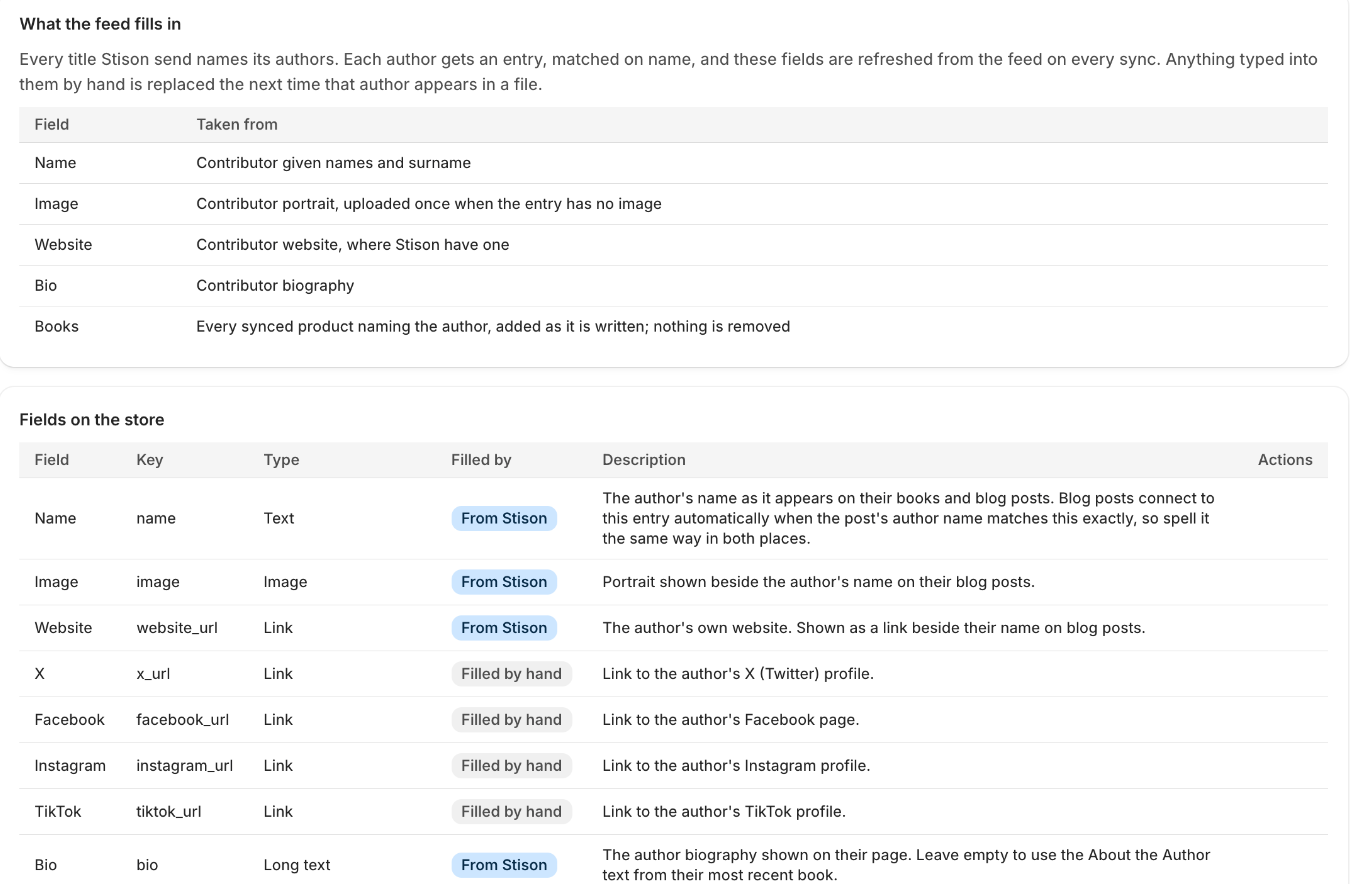Viewport: 1350px width, 884px height.
Task: Click the 'Actions' column header
Action: click(1285, 460)
